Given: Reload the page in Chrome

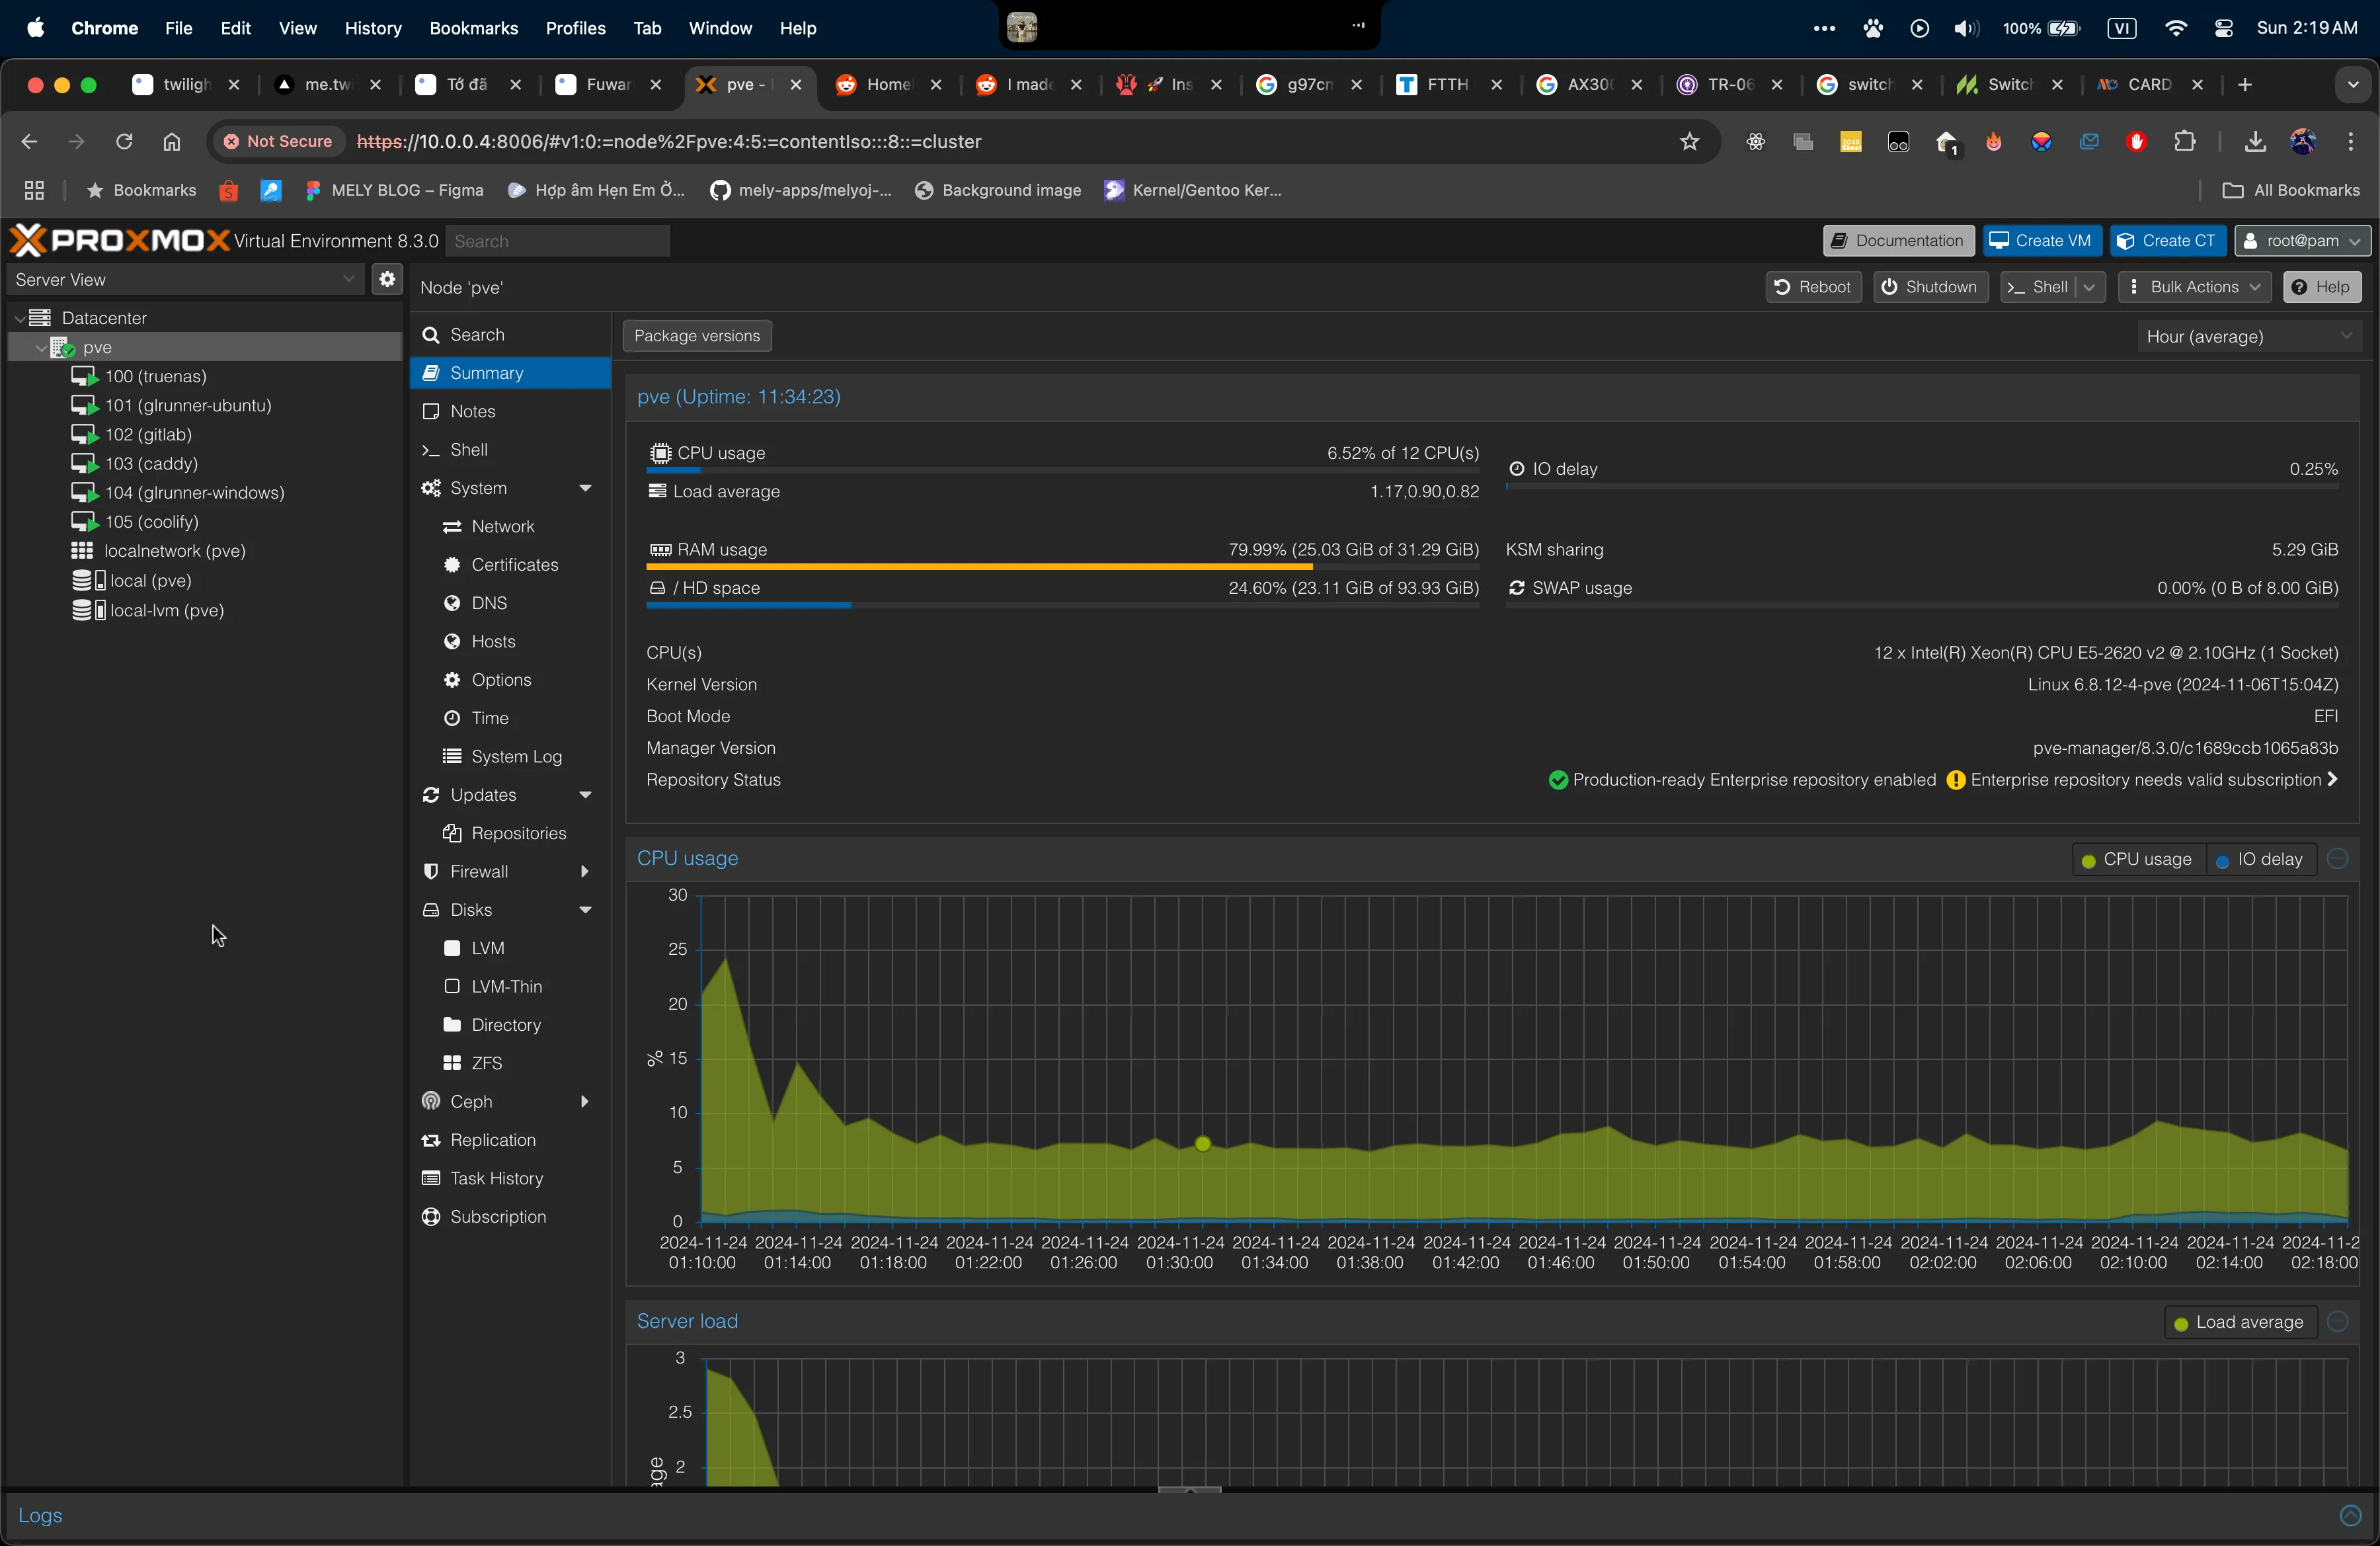Looking at the screenshot, I should click(x=124, y=142).
